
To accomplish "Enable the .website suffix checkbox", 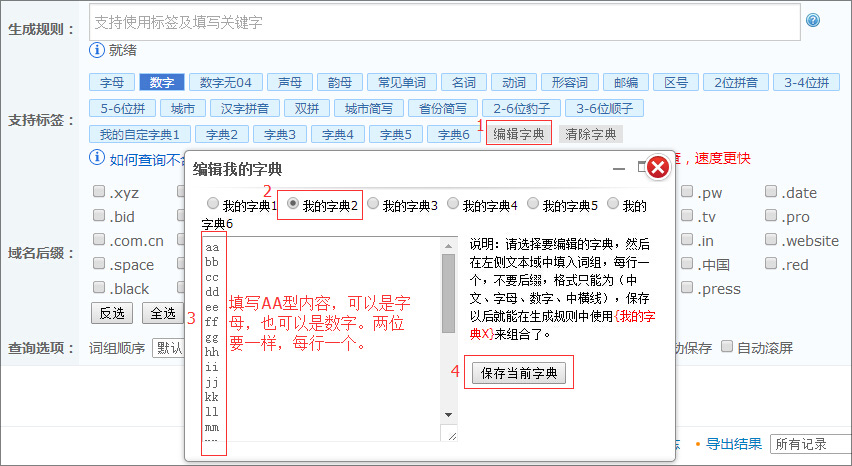I will (x=772, y=240).
